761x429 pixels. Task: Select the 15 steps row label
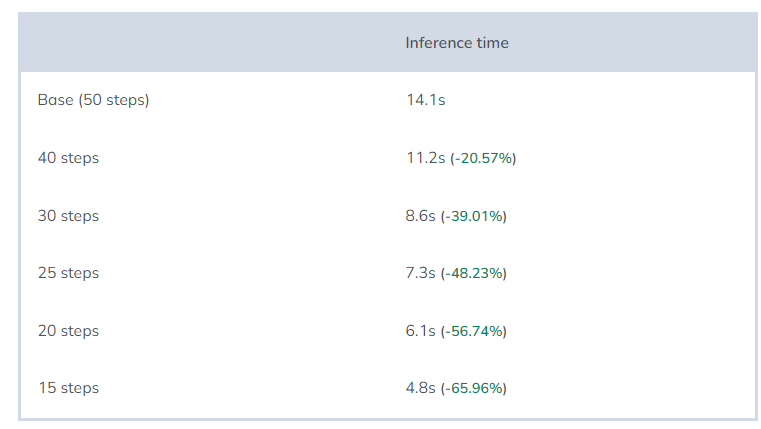pos(68,388)
